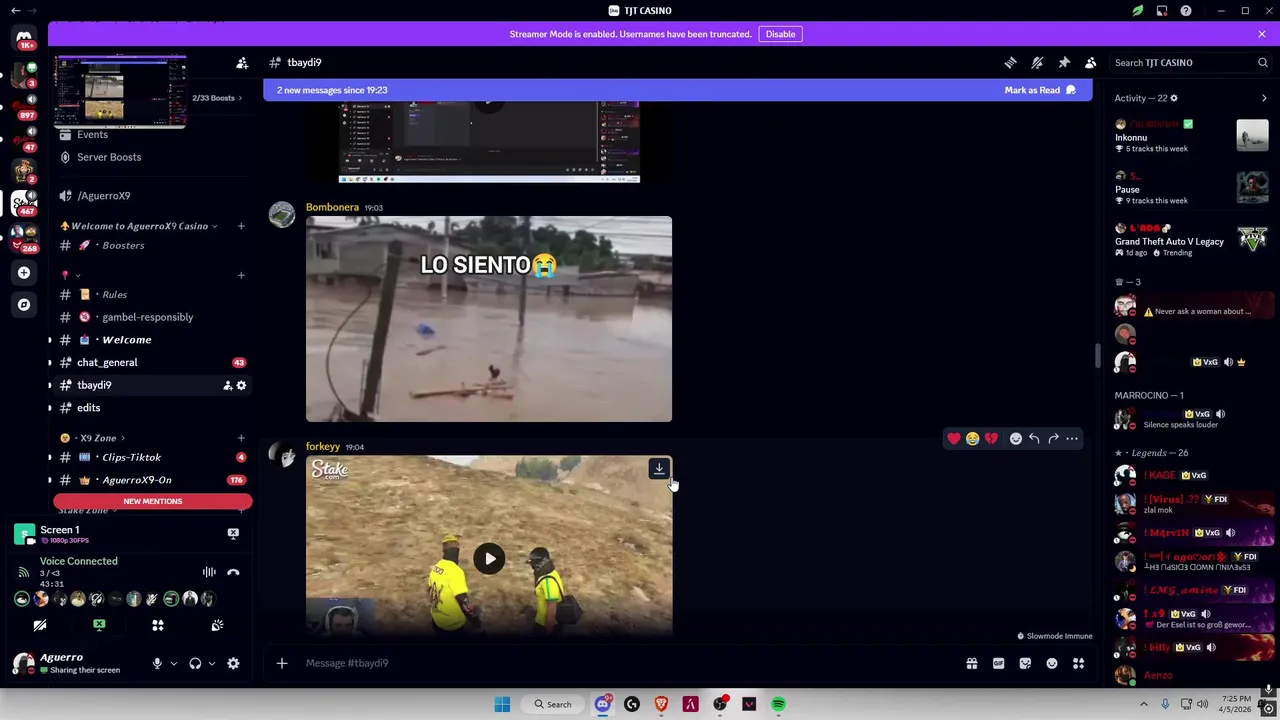Open the add reaction picker on message
This screenshot has height=720, width=1280.
pos(1016,439)
